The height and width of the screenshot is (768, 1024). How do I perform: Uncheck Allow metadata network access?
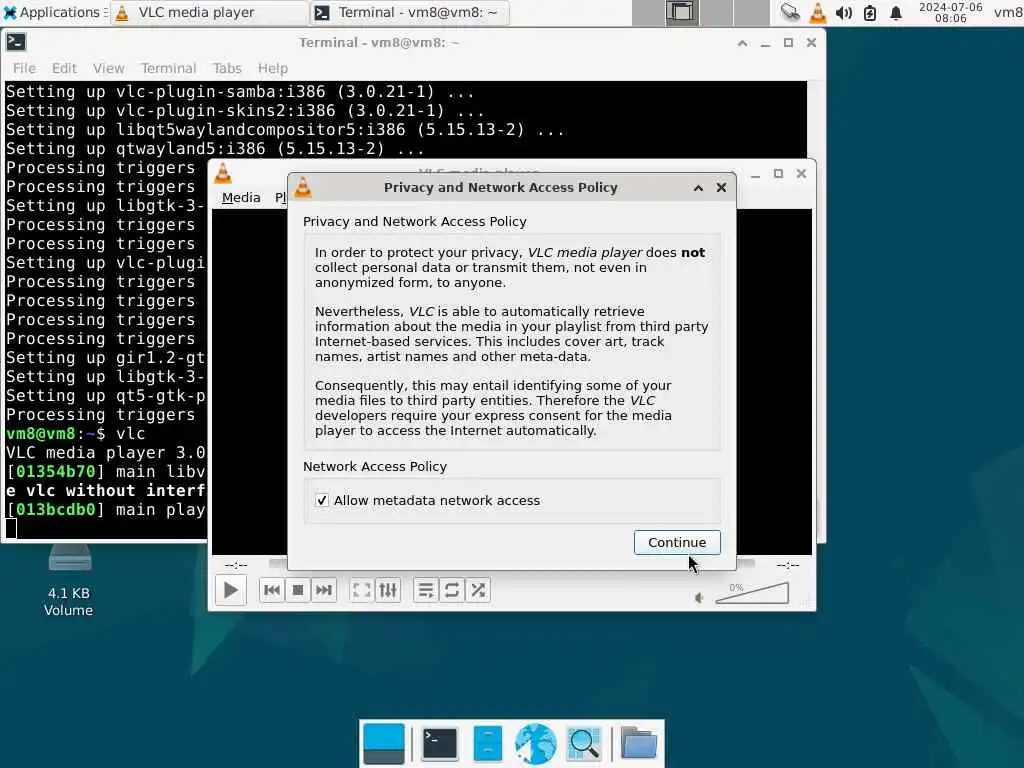click(322, 500)
